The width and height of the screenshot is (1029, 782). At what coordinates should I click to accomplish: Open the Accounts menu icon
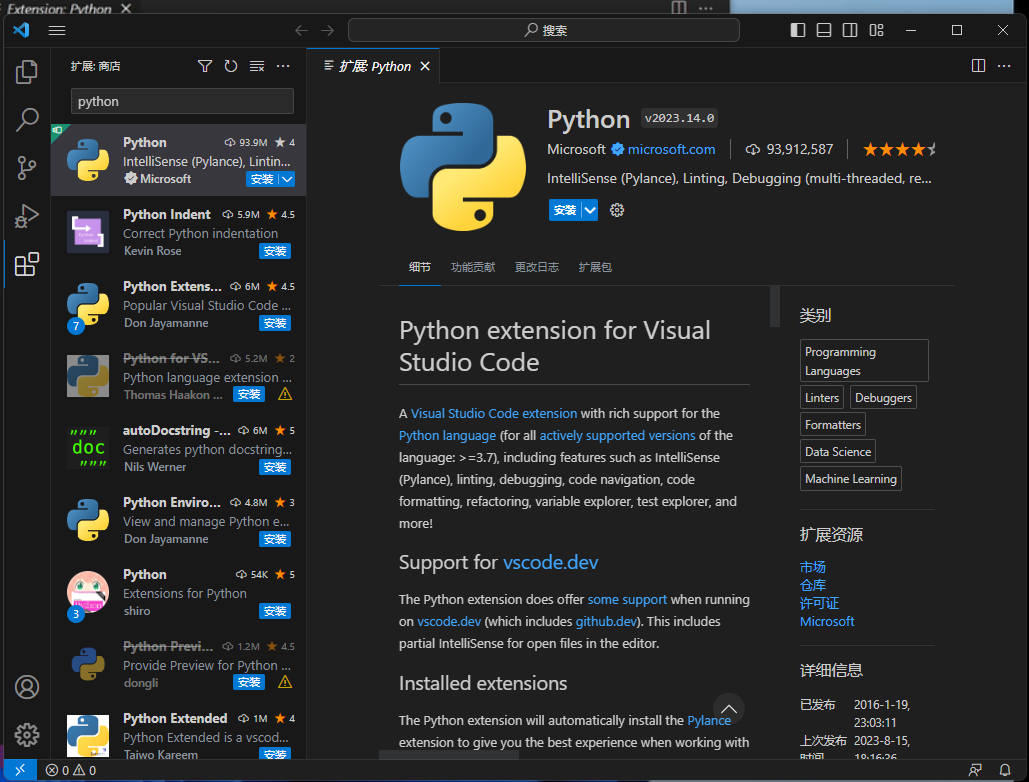point(26,687)
